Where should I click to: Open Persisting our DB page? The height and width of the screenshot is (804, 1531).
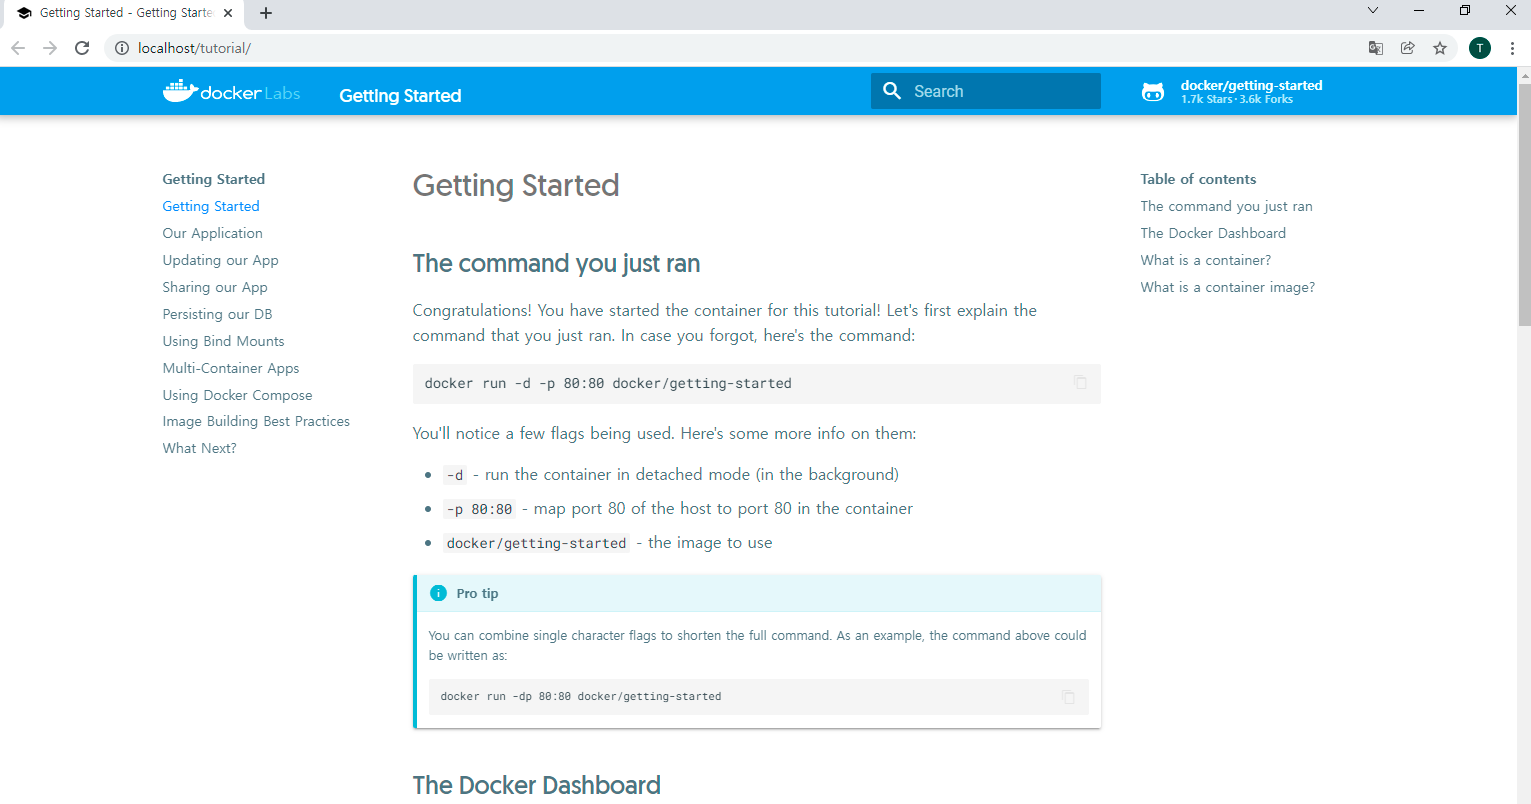[218, 314]
